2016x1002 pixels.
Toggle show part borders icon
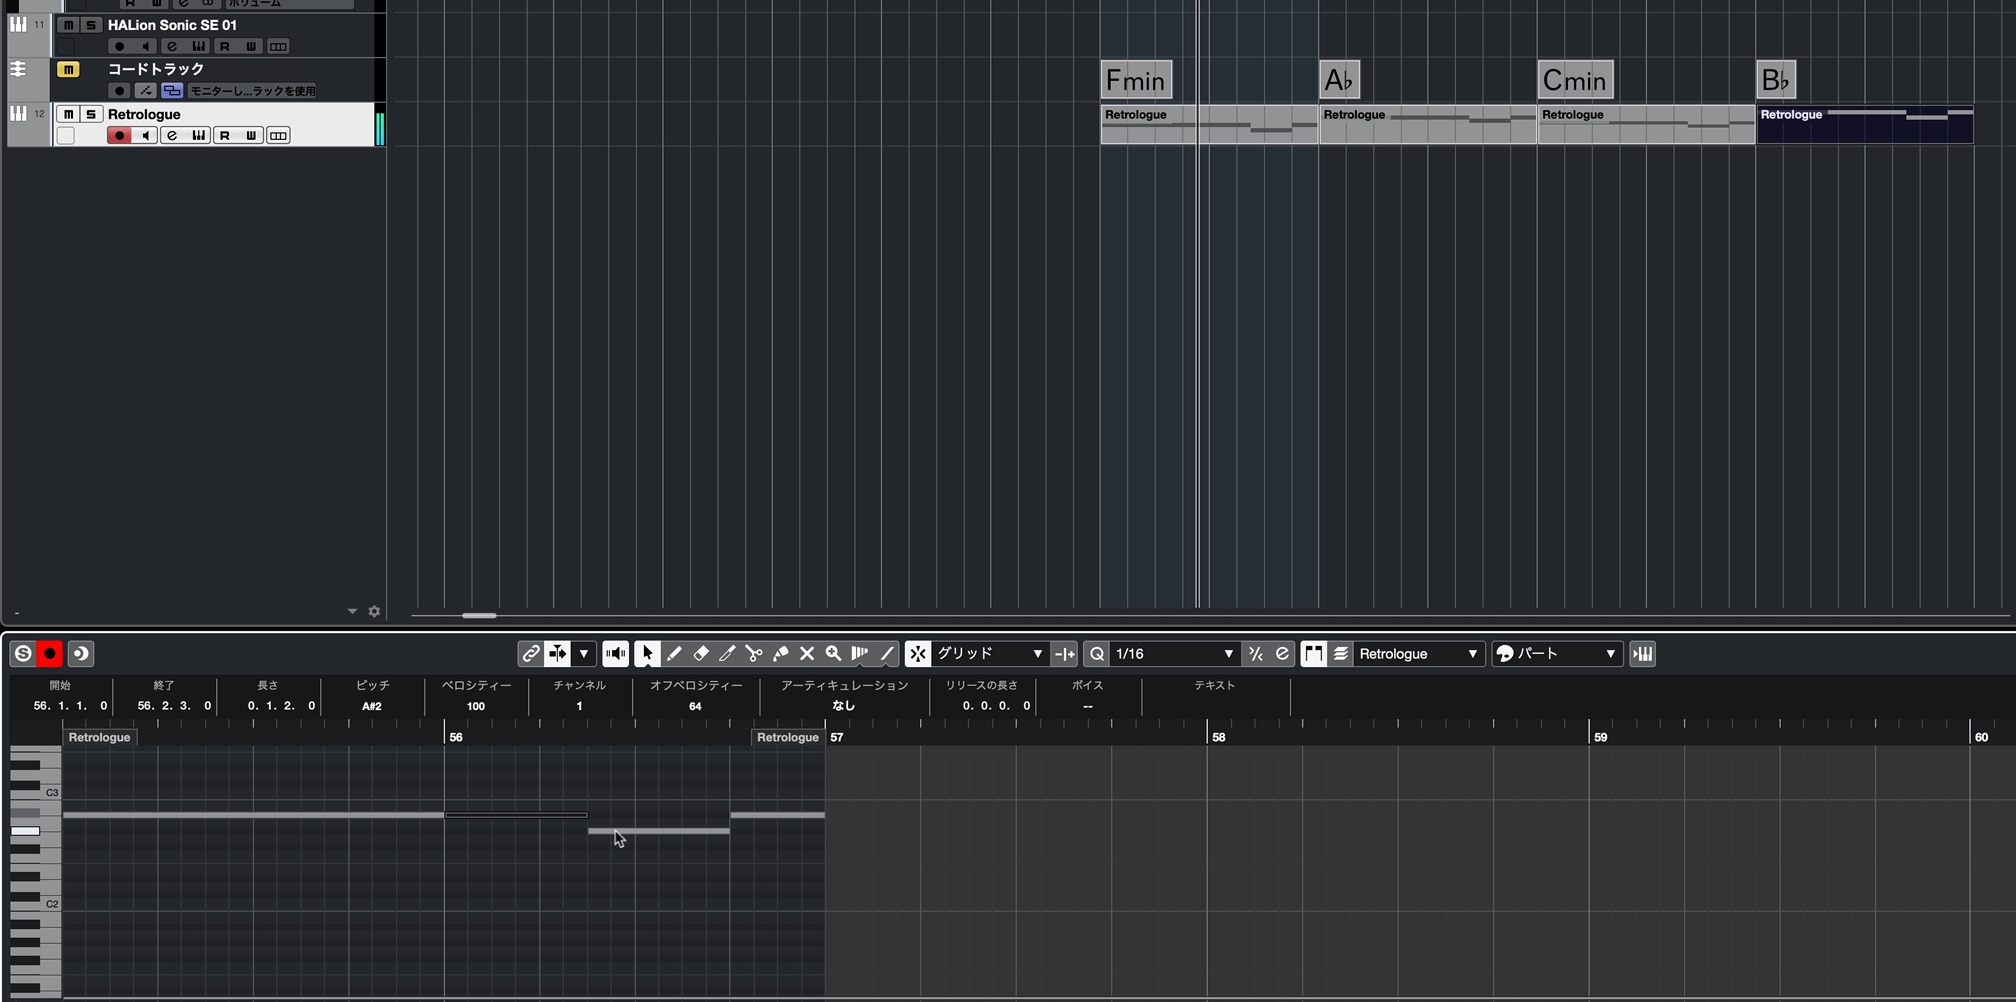pyautogui.click(x=1314, y=654)
